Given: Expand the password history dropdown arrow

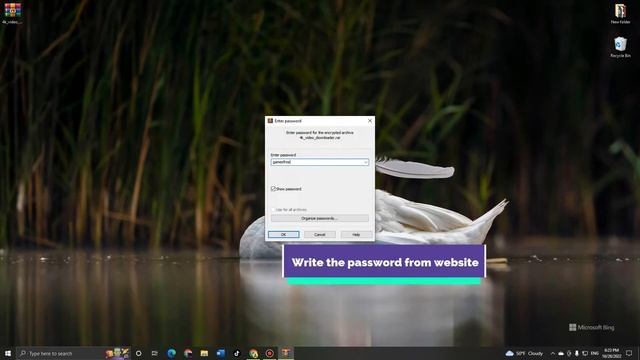Looking at the screenshot, I should point(366,162).
